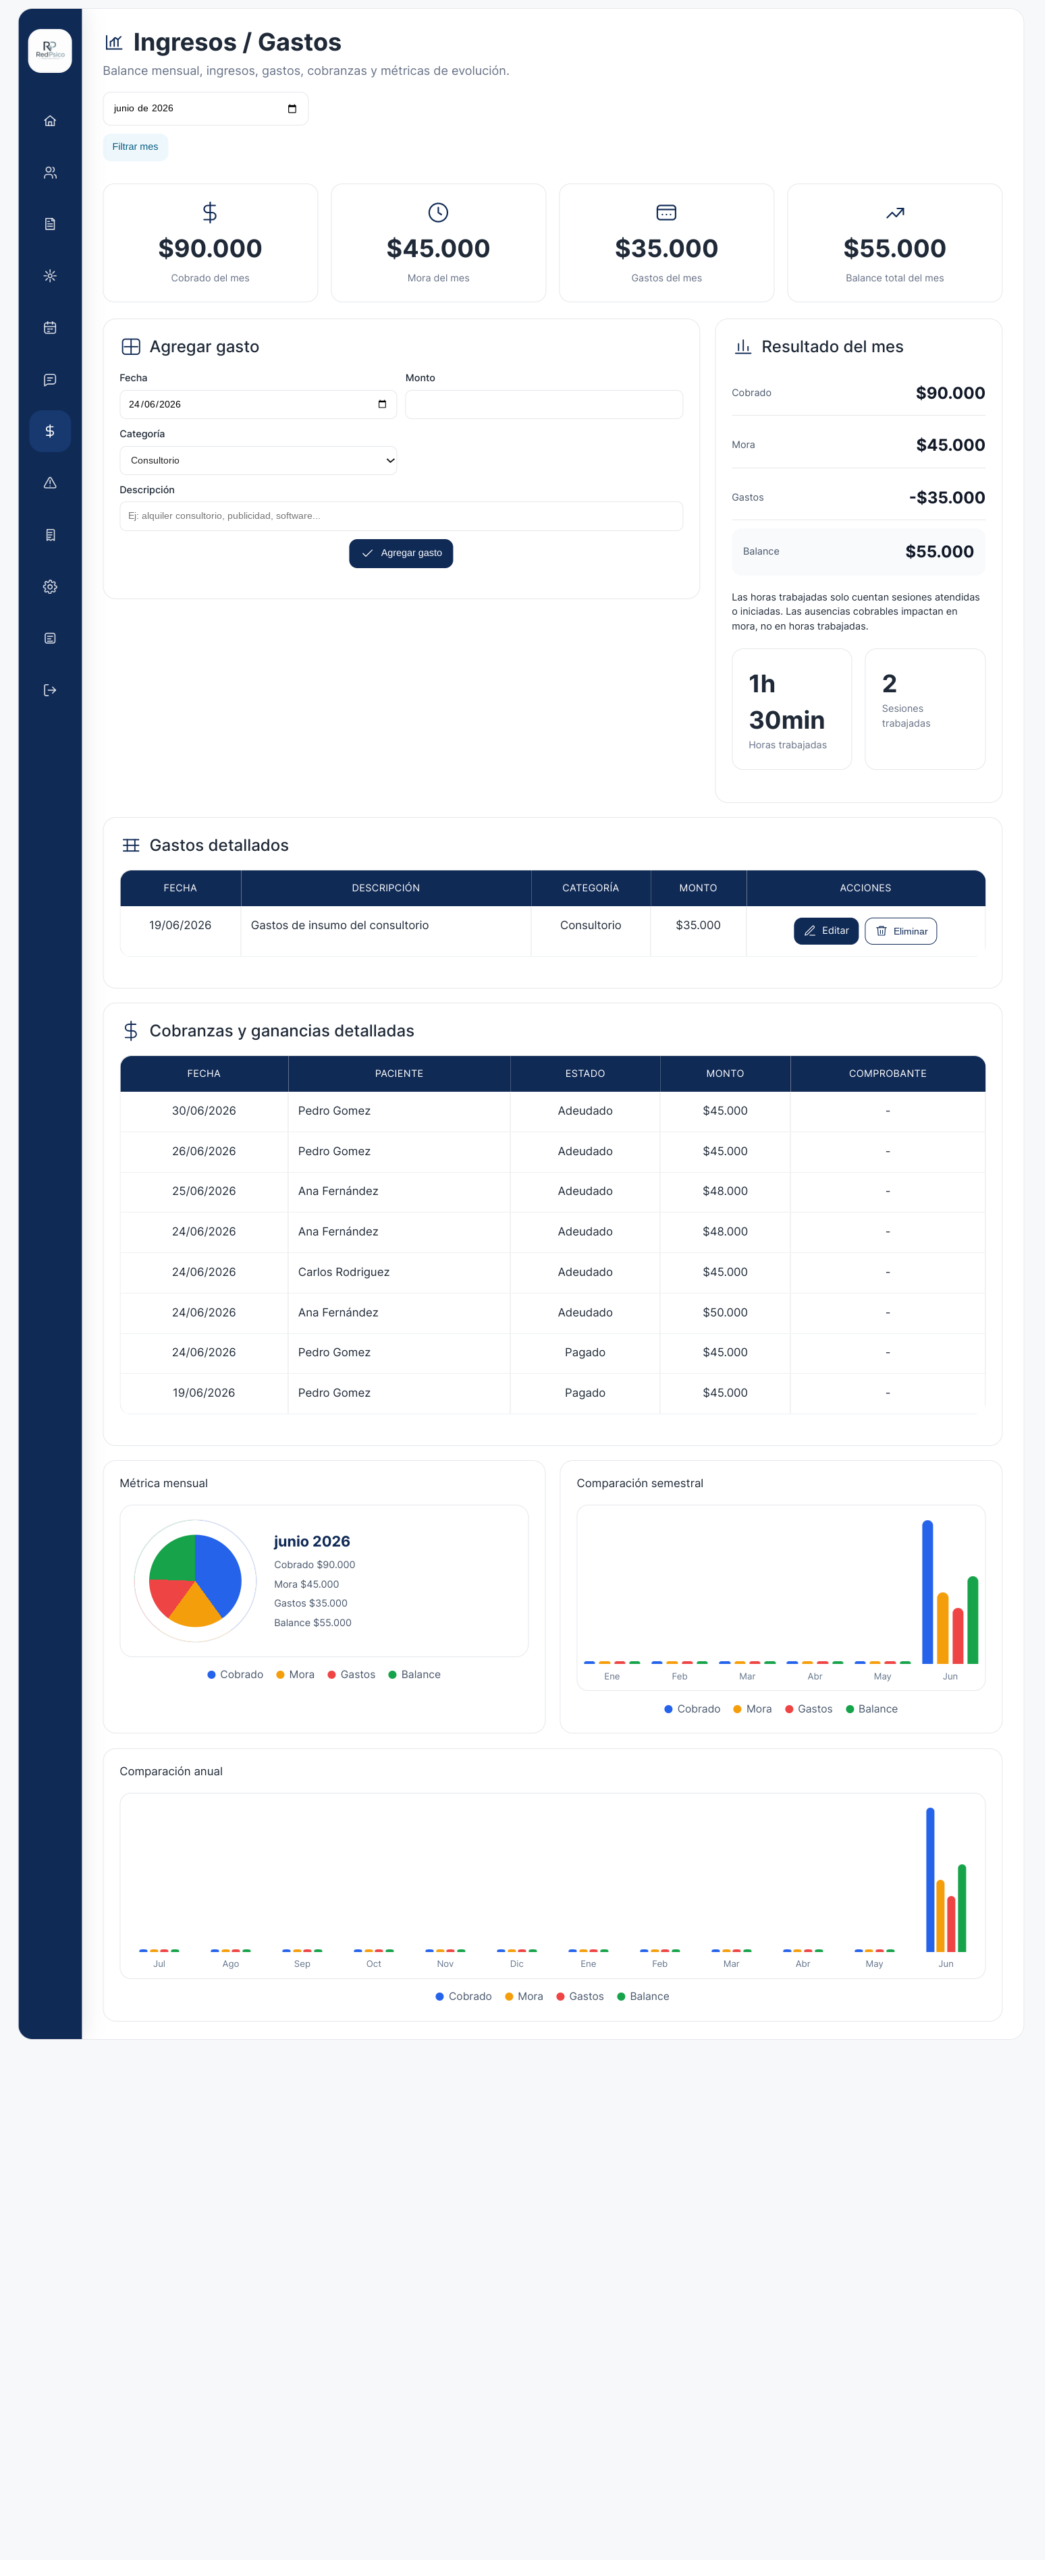Open the settings gear icon in sidebar
Image resolution: width=1045 pixels, height=2560 pixels.
tap(50, 587)
